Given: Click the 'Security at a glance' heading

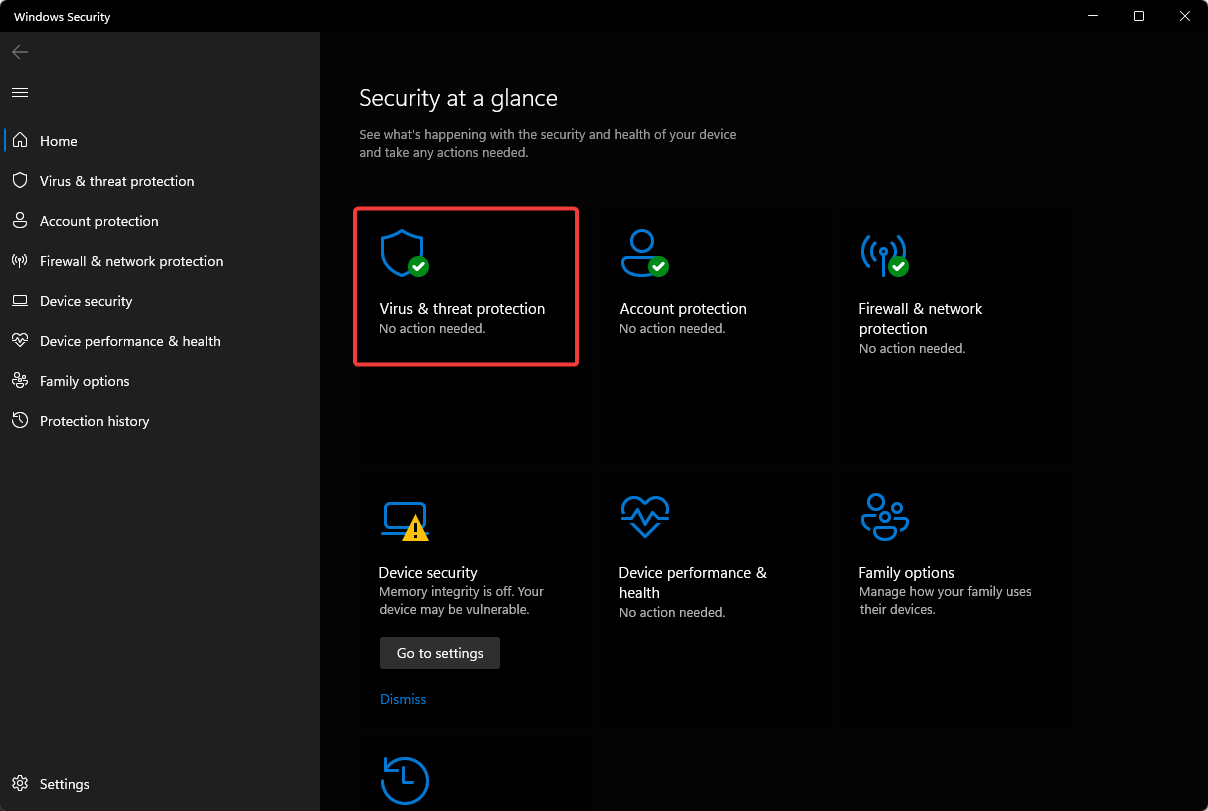Looking at the screenshot, I should click(x=458, y=98).
